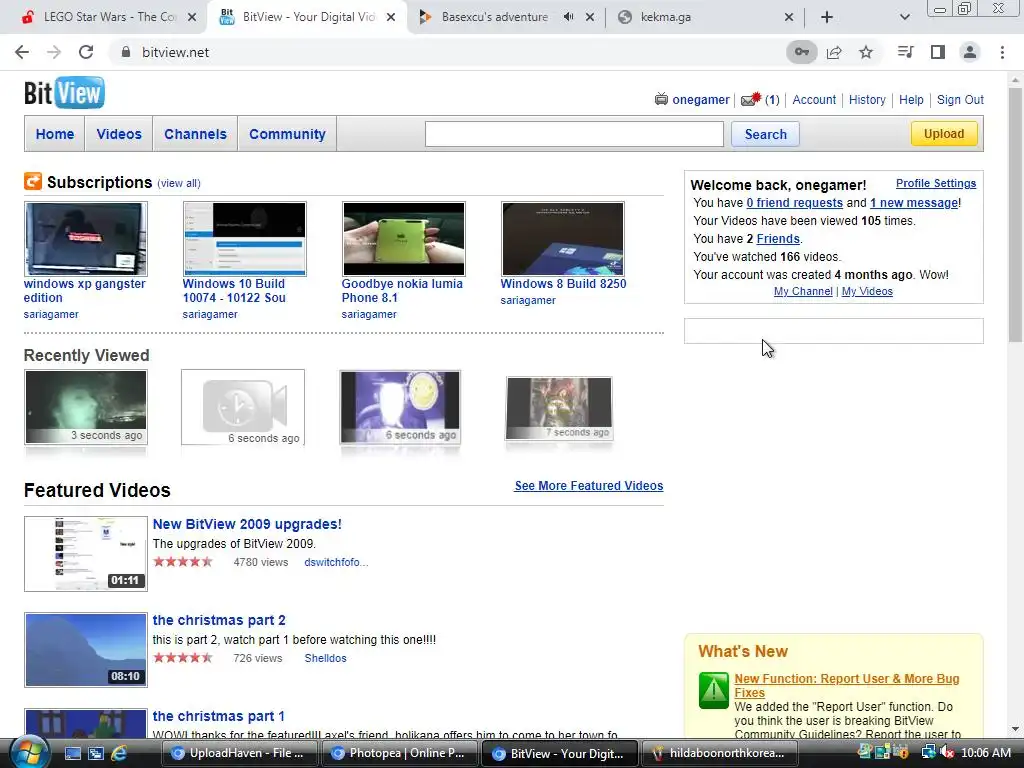The image size is (1024, 768).
Task: Open Windows 10 Build 10074 video link
Action: pyautogui.click(x=234, y=291)
